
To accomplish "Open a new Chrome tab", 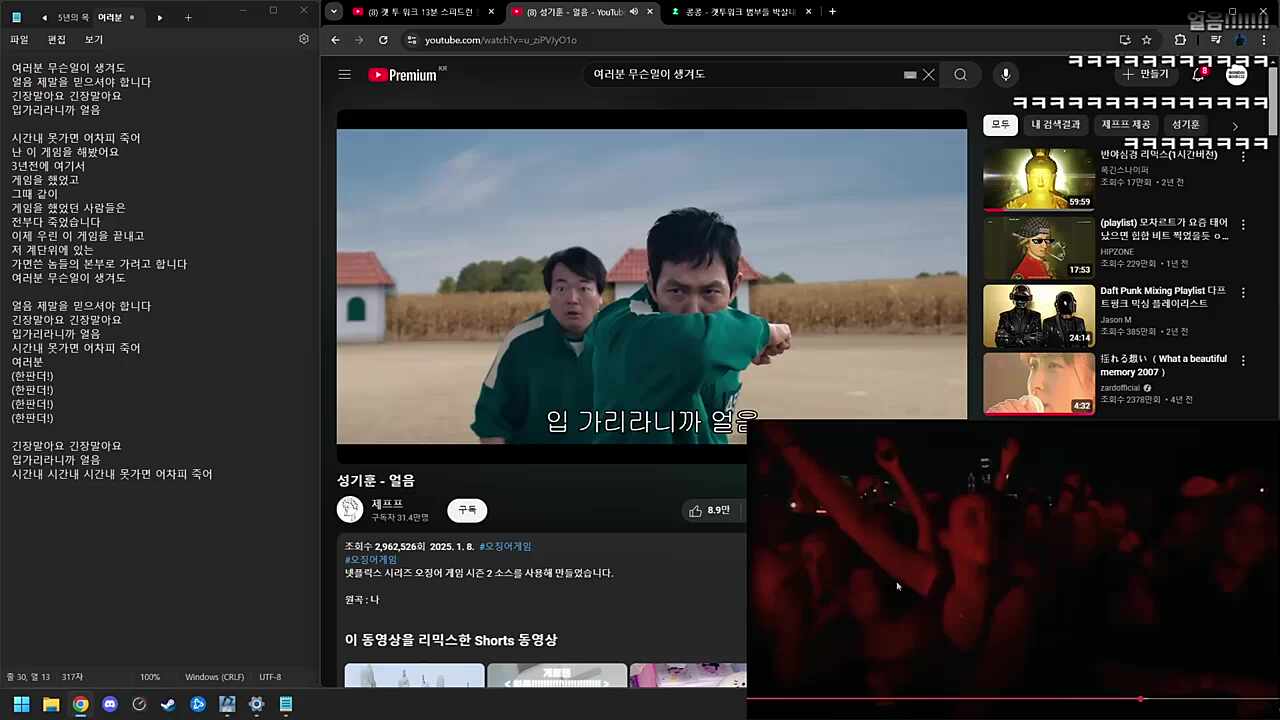I will (x=832, y=12).
